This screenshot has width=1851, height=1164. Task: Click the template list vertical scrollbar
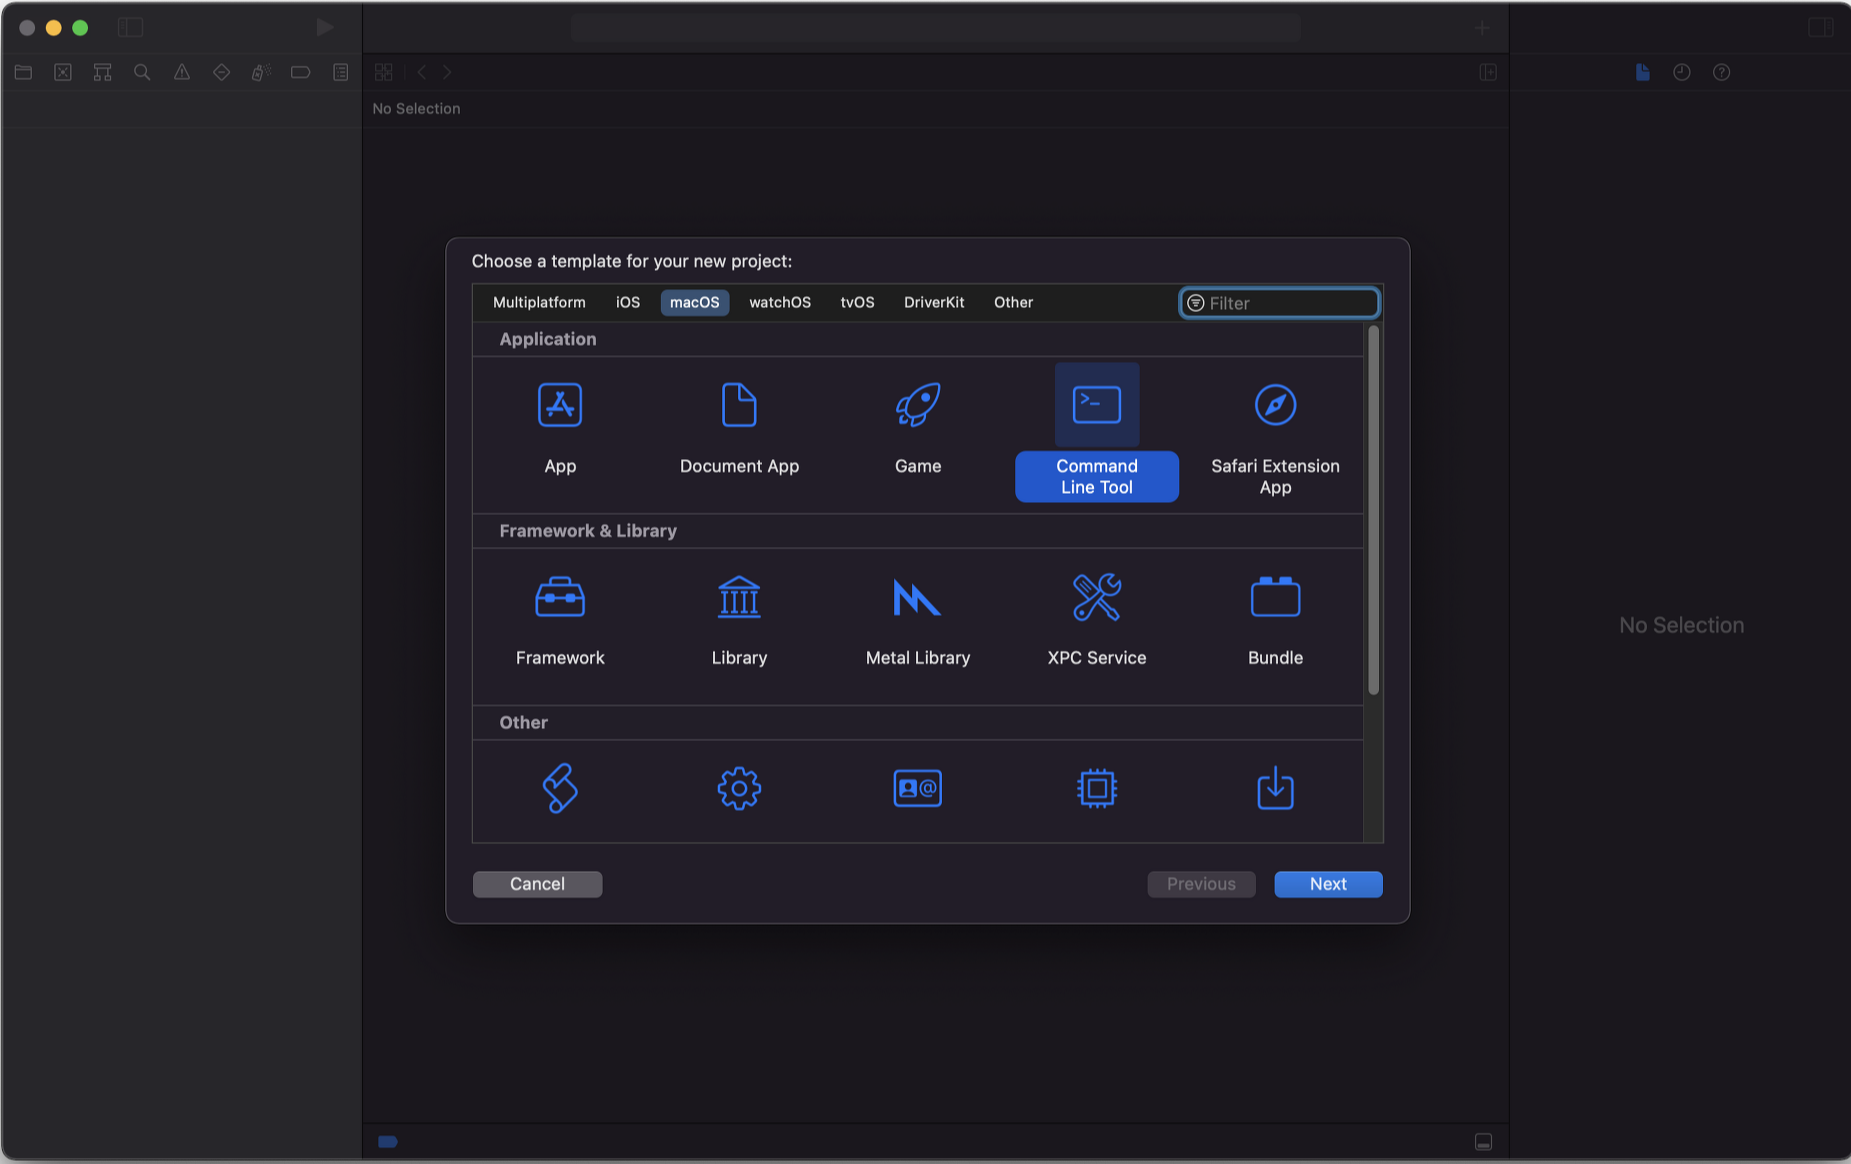tap(1373, 510)
